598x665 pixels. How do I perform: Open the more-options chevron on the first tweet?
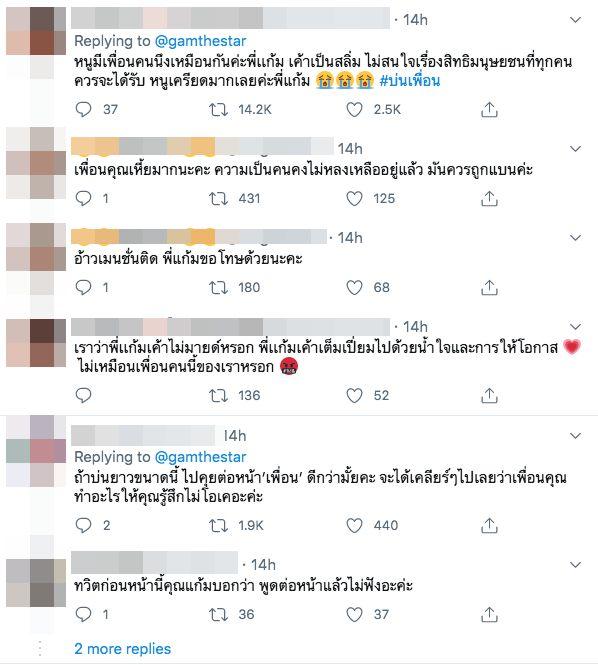click(x=575, y=20)
